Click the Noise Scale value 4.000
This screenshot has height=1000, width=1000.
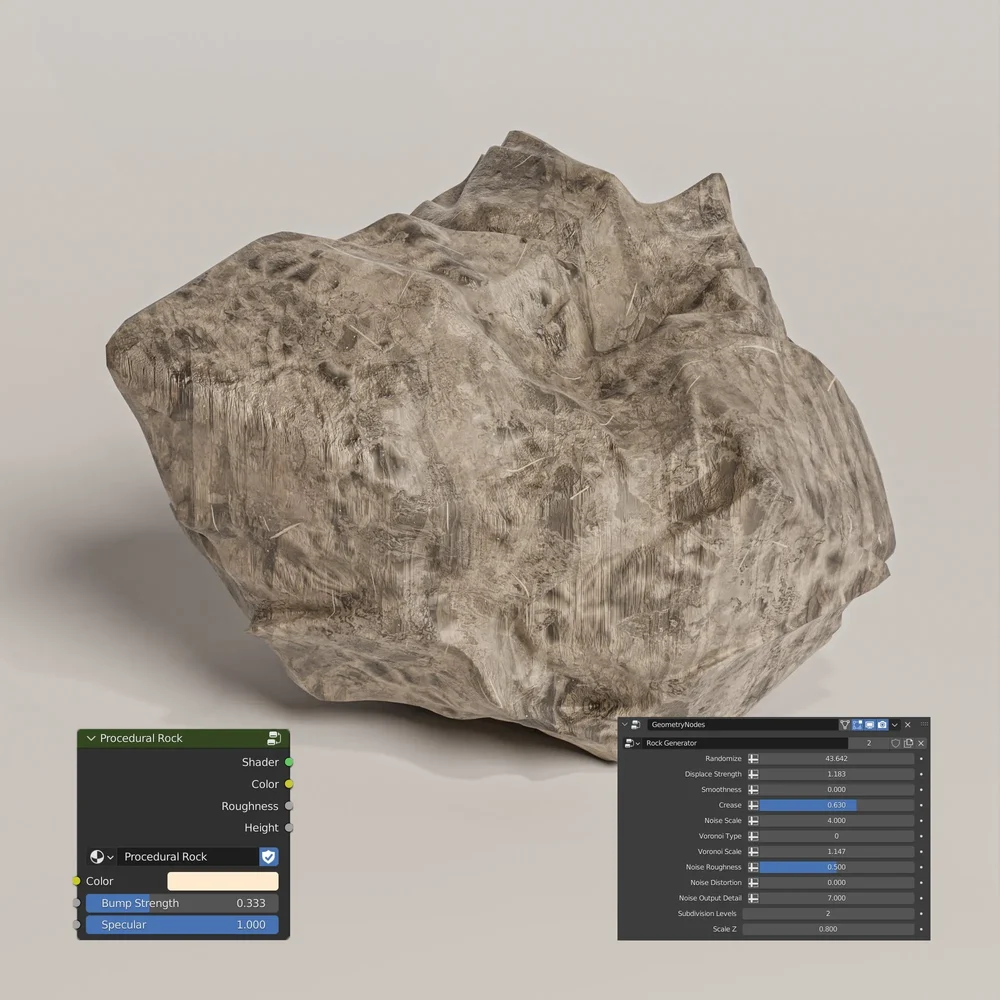click(836, 821)
